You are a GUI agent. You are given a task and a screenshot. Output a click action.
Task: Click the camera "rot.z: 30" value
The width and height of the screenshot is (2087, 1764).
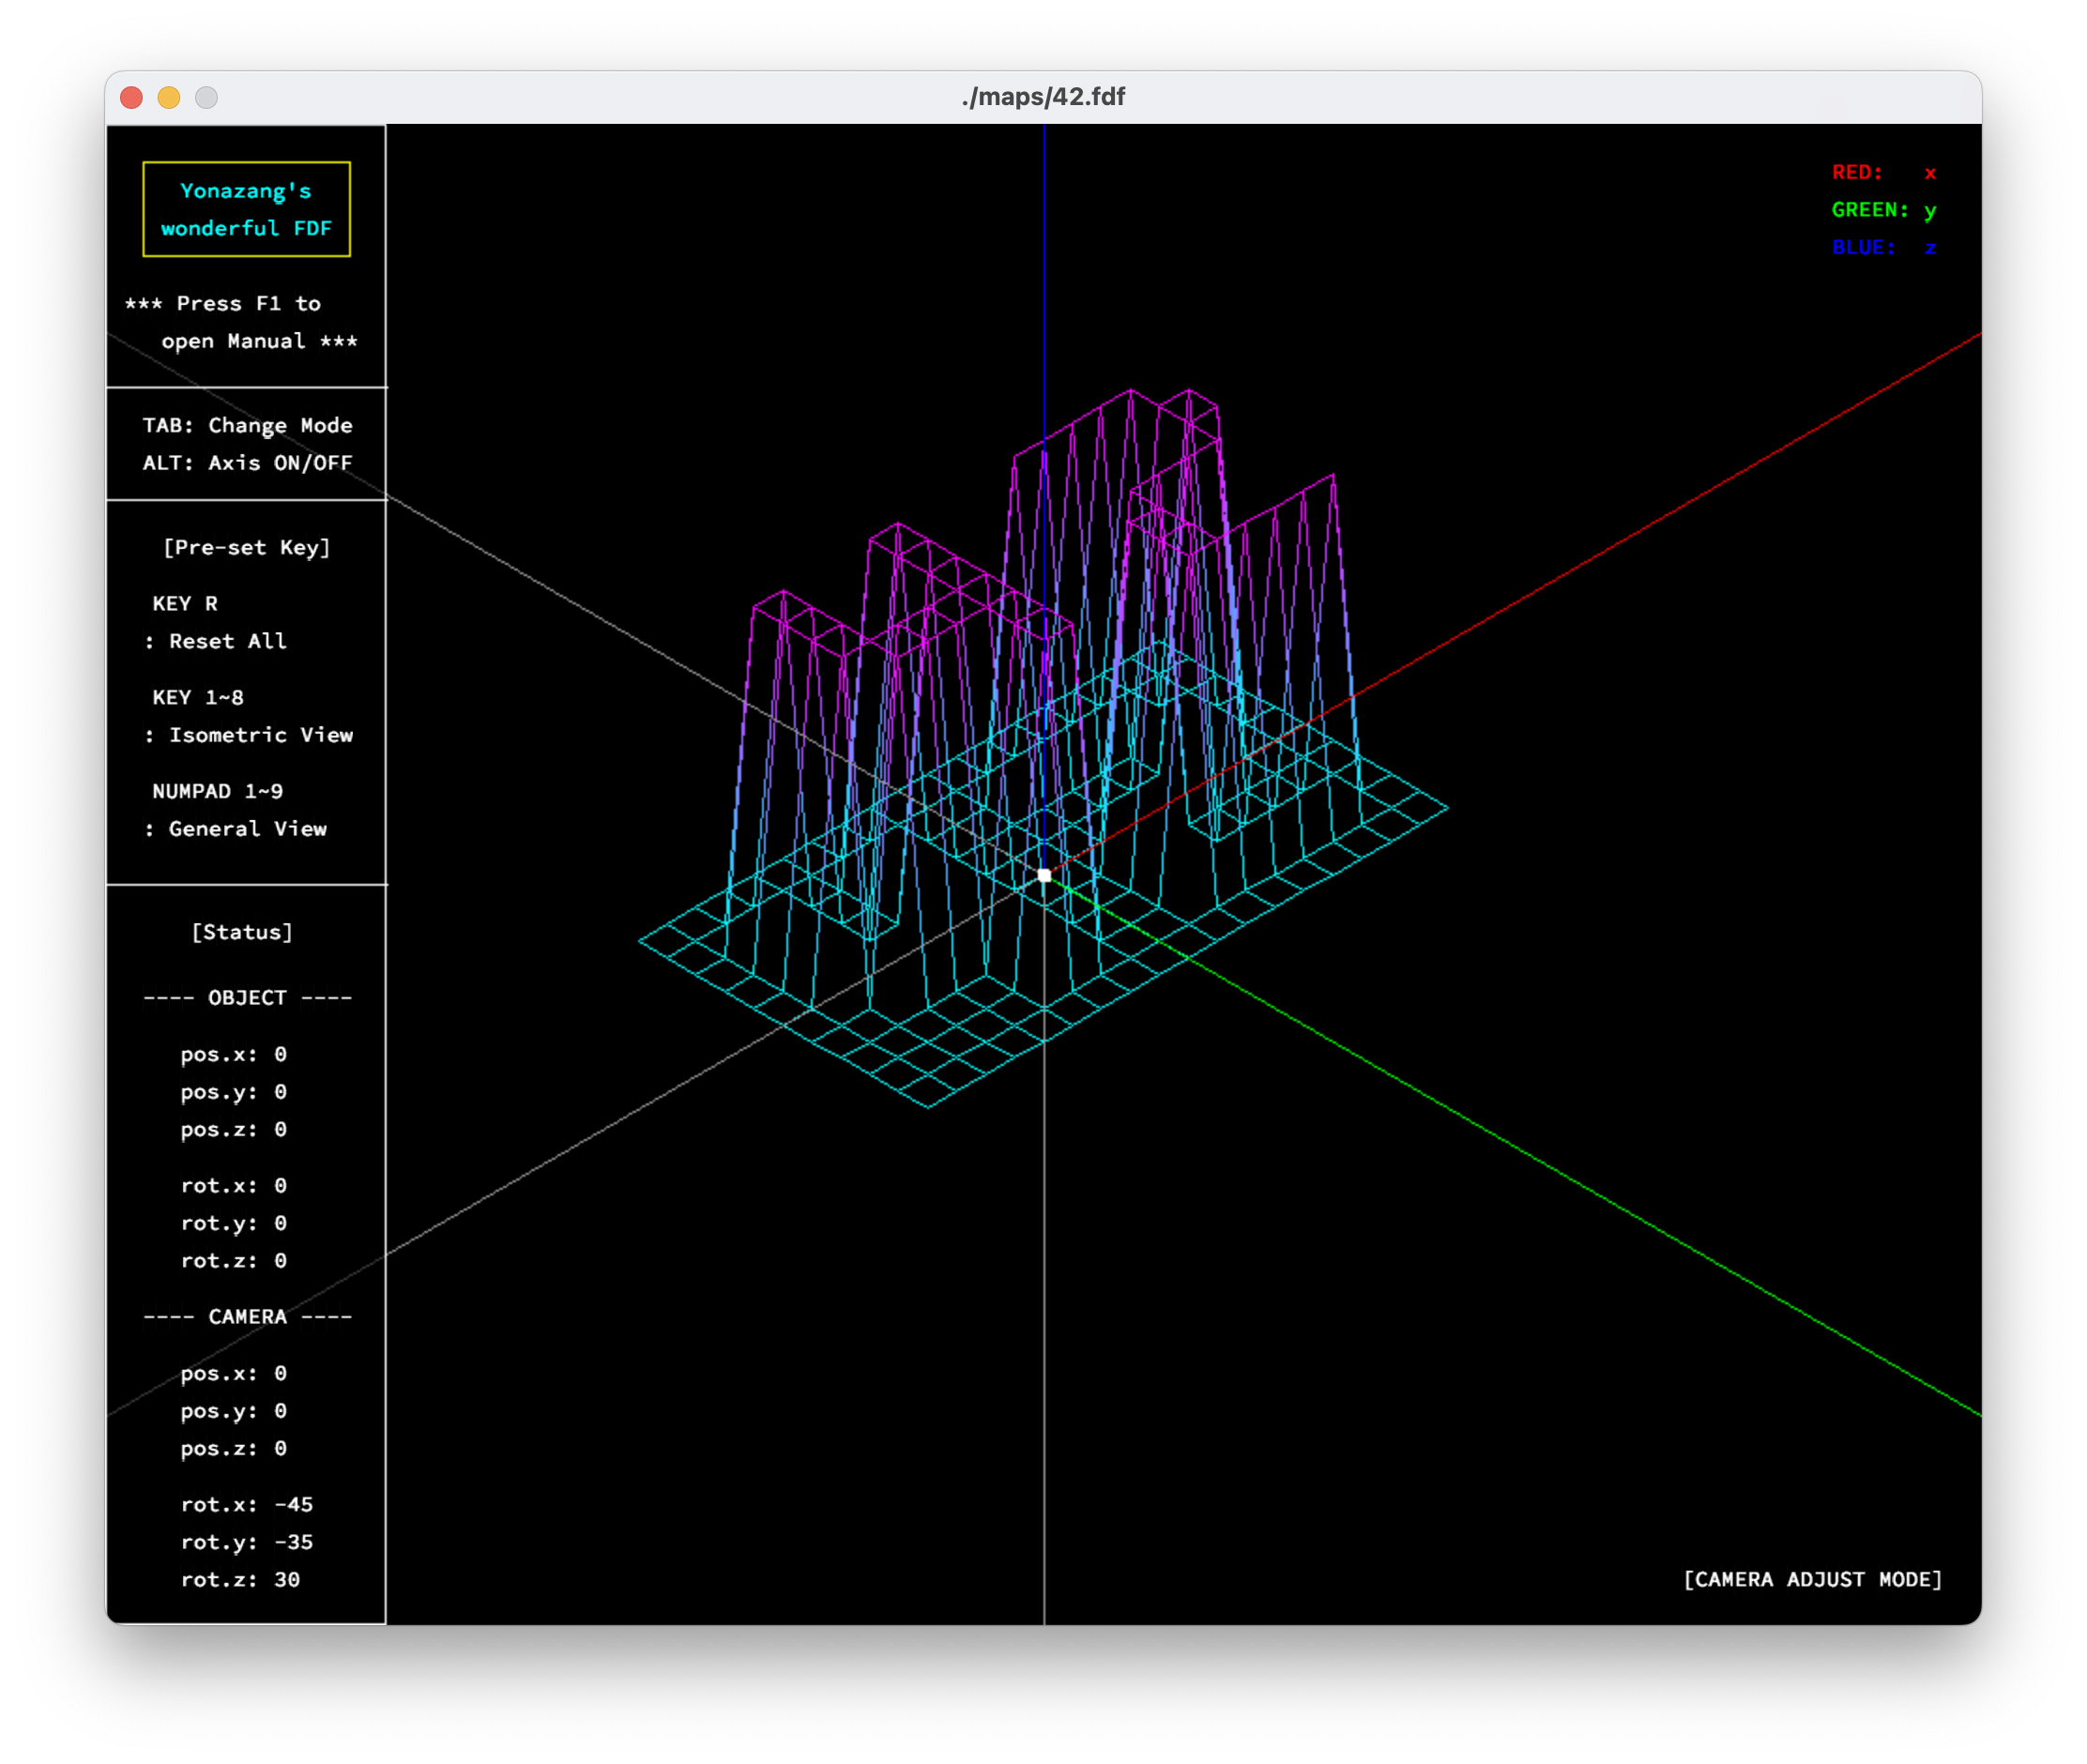click(240, 1580)
